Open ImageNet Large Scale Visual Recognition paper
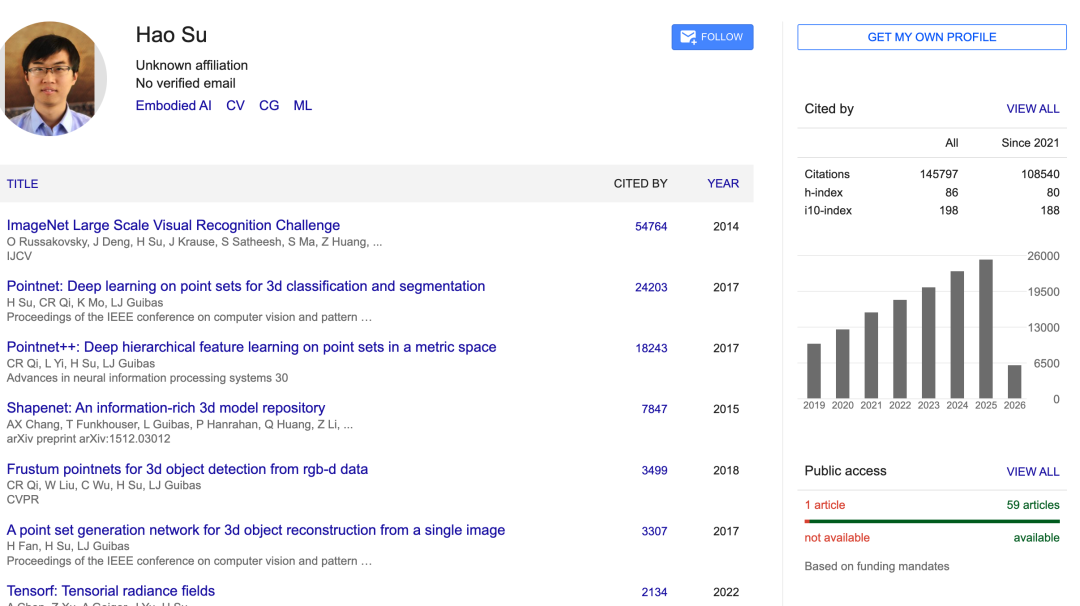Image resolution: width=1080 pixels, height=606 pixels. (x=173, y=226)
